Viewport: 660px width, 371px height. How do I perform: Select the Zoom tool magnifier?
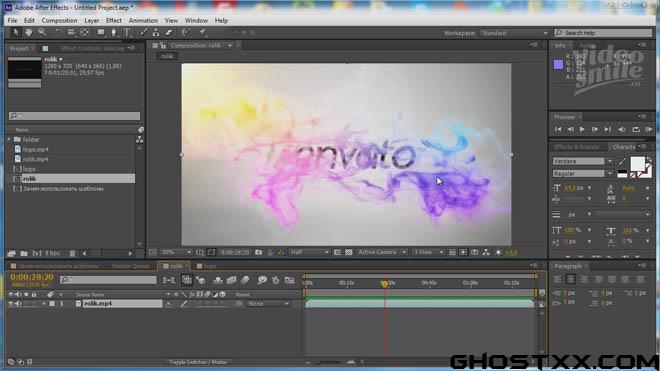pyautogui.click(x=42, y=32)
